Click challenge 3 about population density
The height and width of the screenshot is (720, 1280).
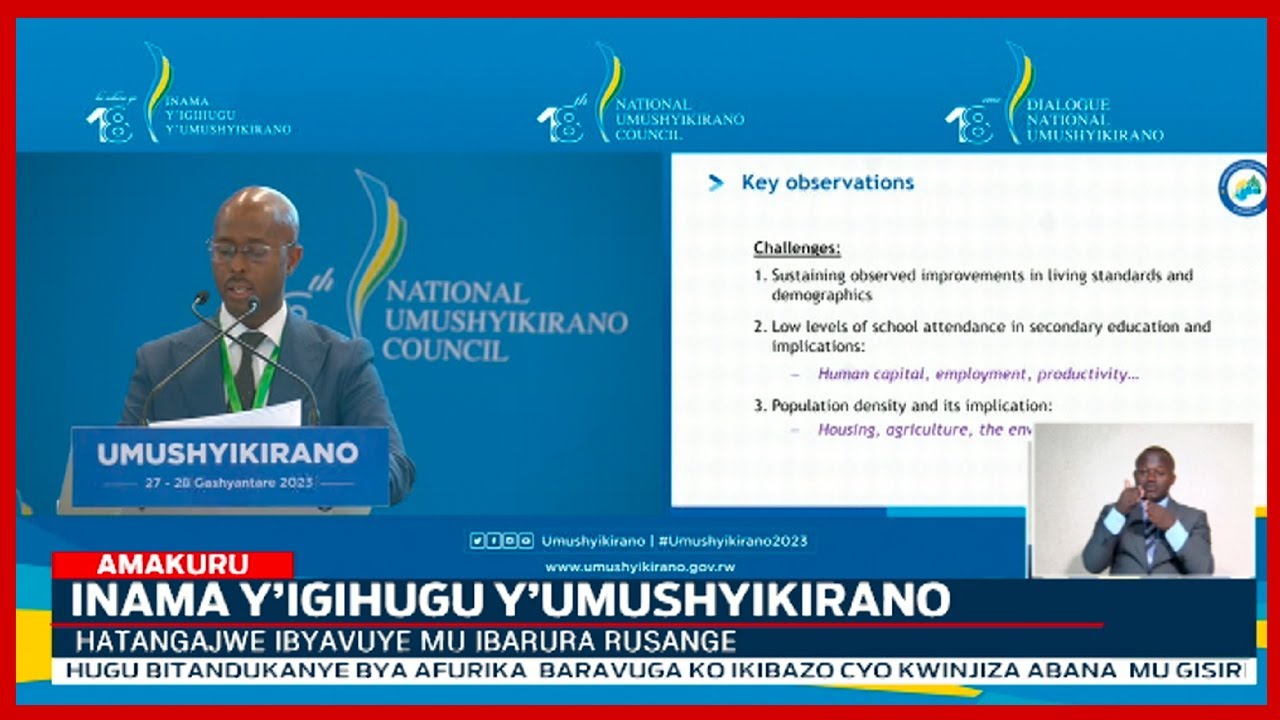[x=903, y=406]
